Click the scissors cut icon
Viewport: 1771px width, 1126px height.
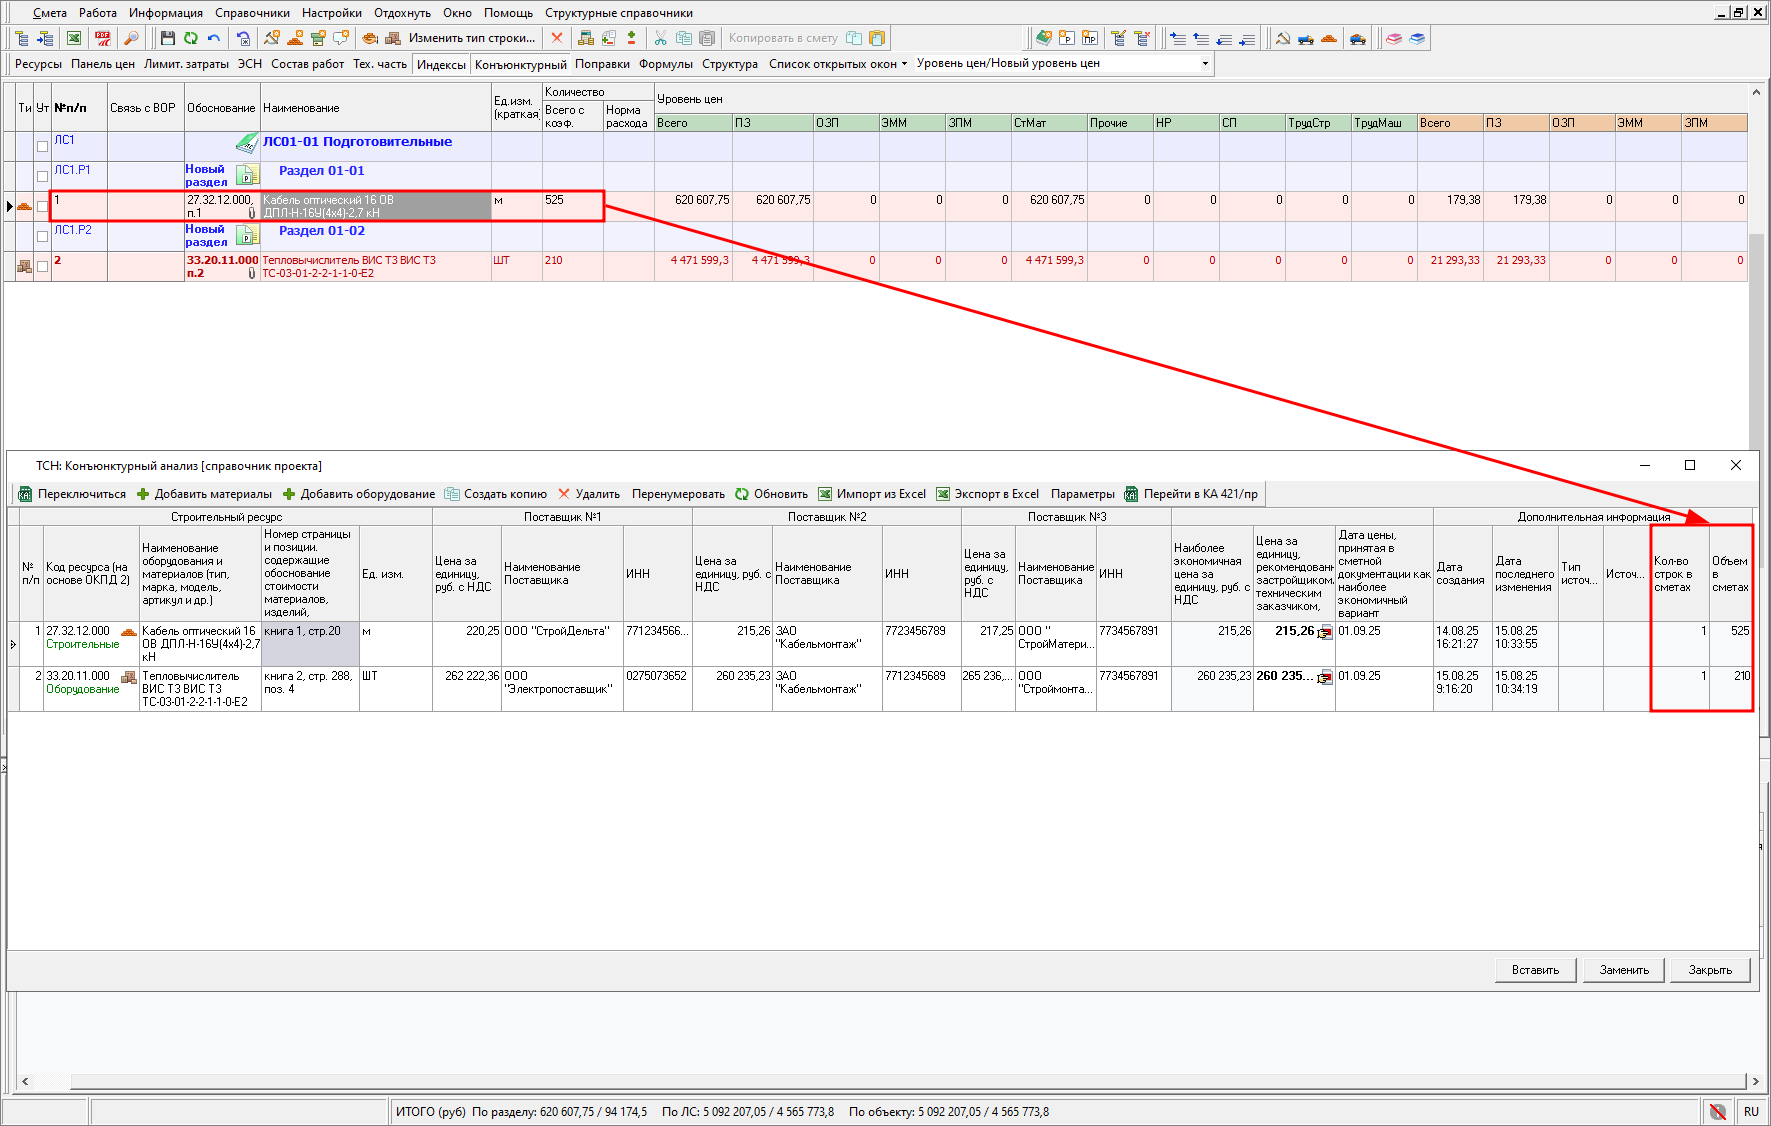point(660,38)
